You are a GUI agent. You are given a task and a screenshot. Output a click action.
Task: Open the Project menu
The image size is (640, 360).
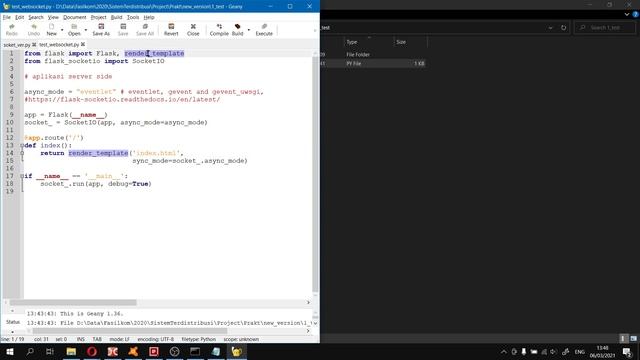click(x=98, y=17)
